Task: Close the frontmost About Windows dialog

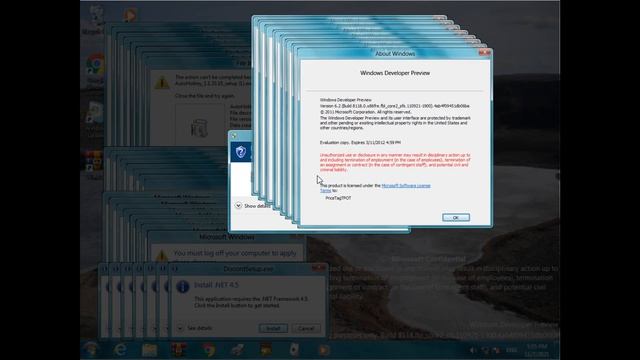Action: pyautogui.click(x=484, y=53)
